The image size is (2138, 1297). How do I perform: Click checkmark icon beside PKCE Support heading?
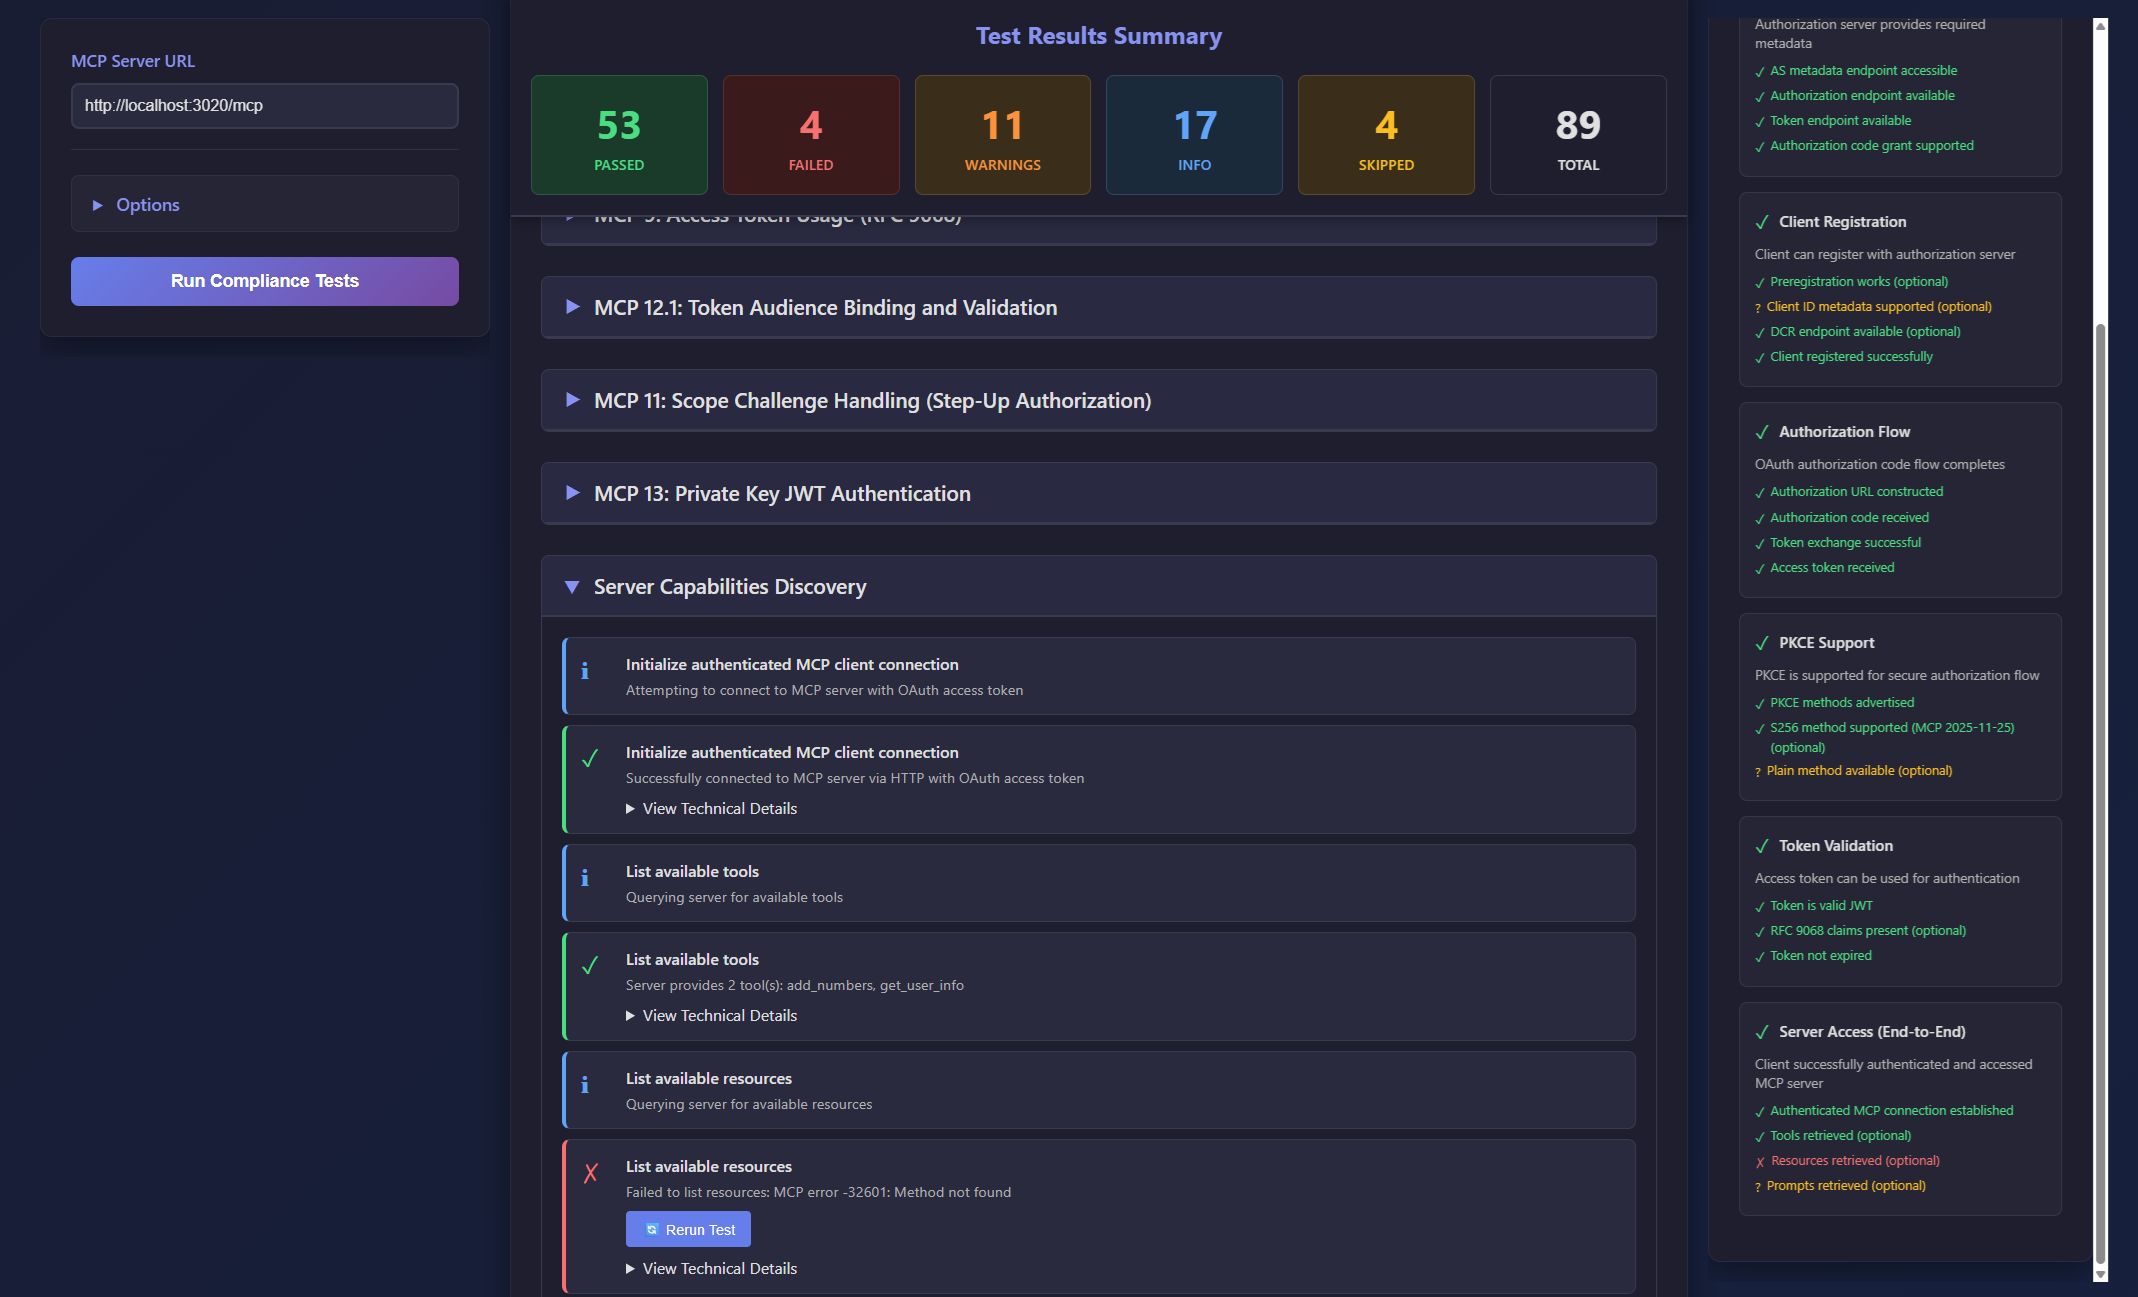[1762, 643]
